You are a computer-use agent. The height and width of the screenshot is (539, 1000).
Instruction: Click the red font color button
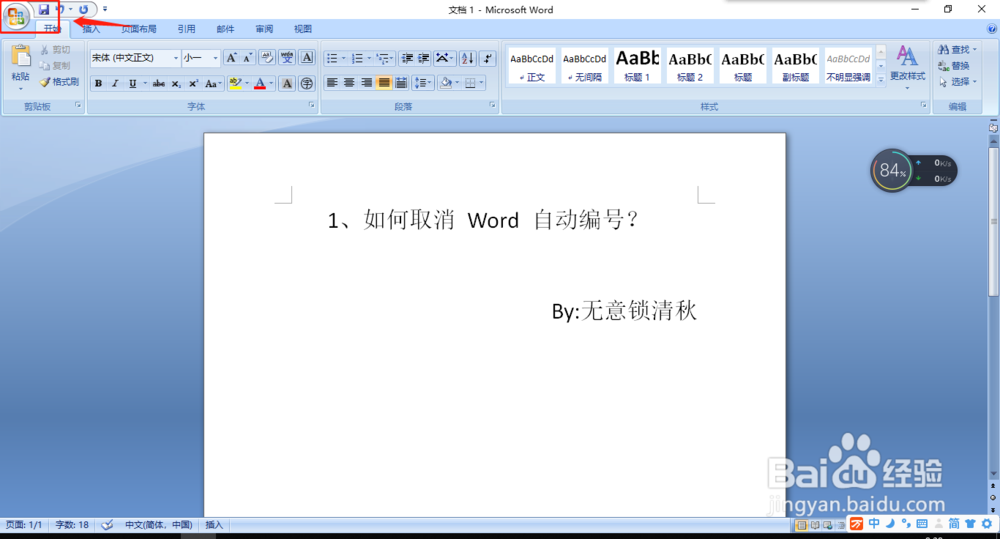(260, 84)
